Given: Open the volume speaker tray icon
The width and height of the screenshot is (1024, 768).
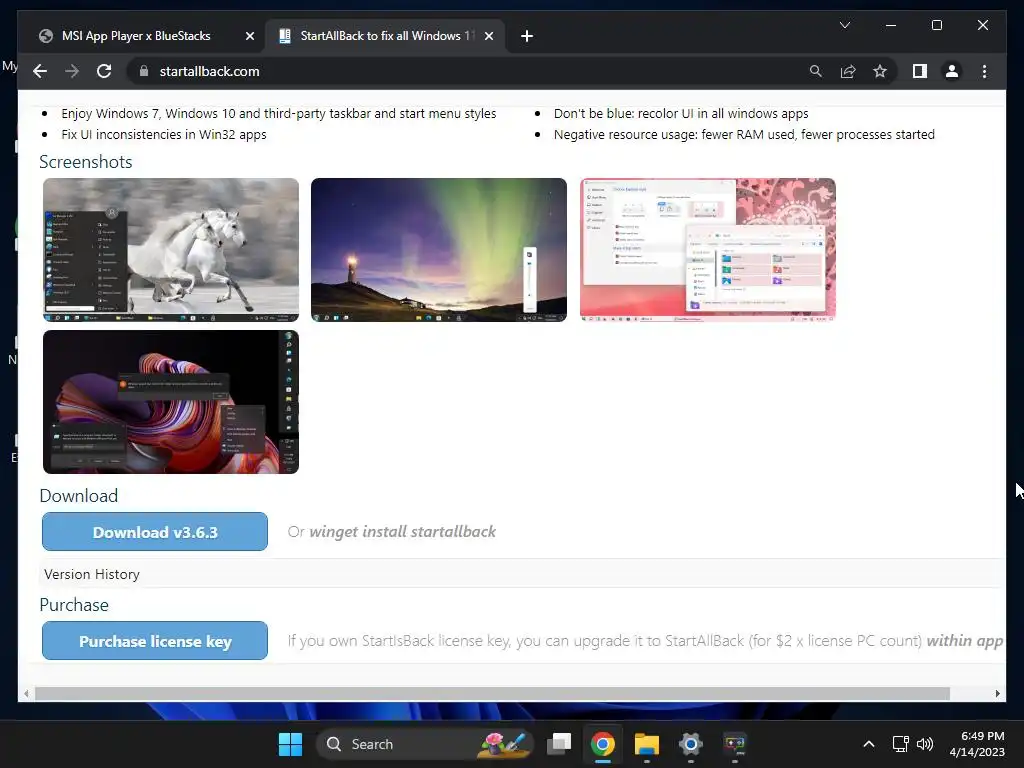Looking at the screenshot, I should 925,744.
